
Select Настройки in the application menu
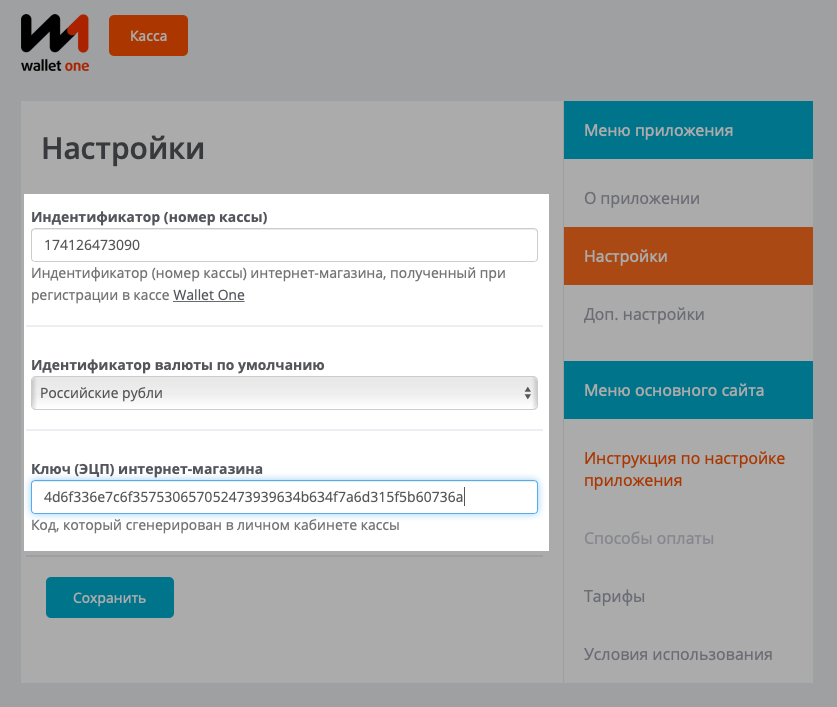tap(689, 256)
